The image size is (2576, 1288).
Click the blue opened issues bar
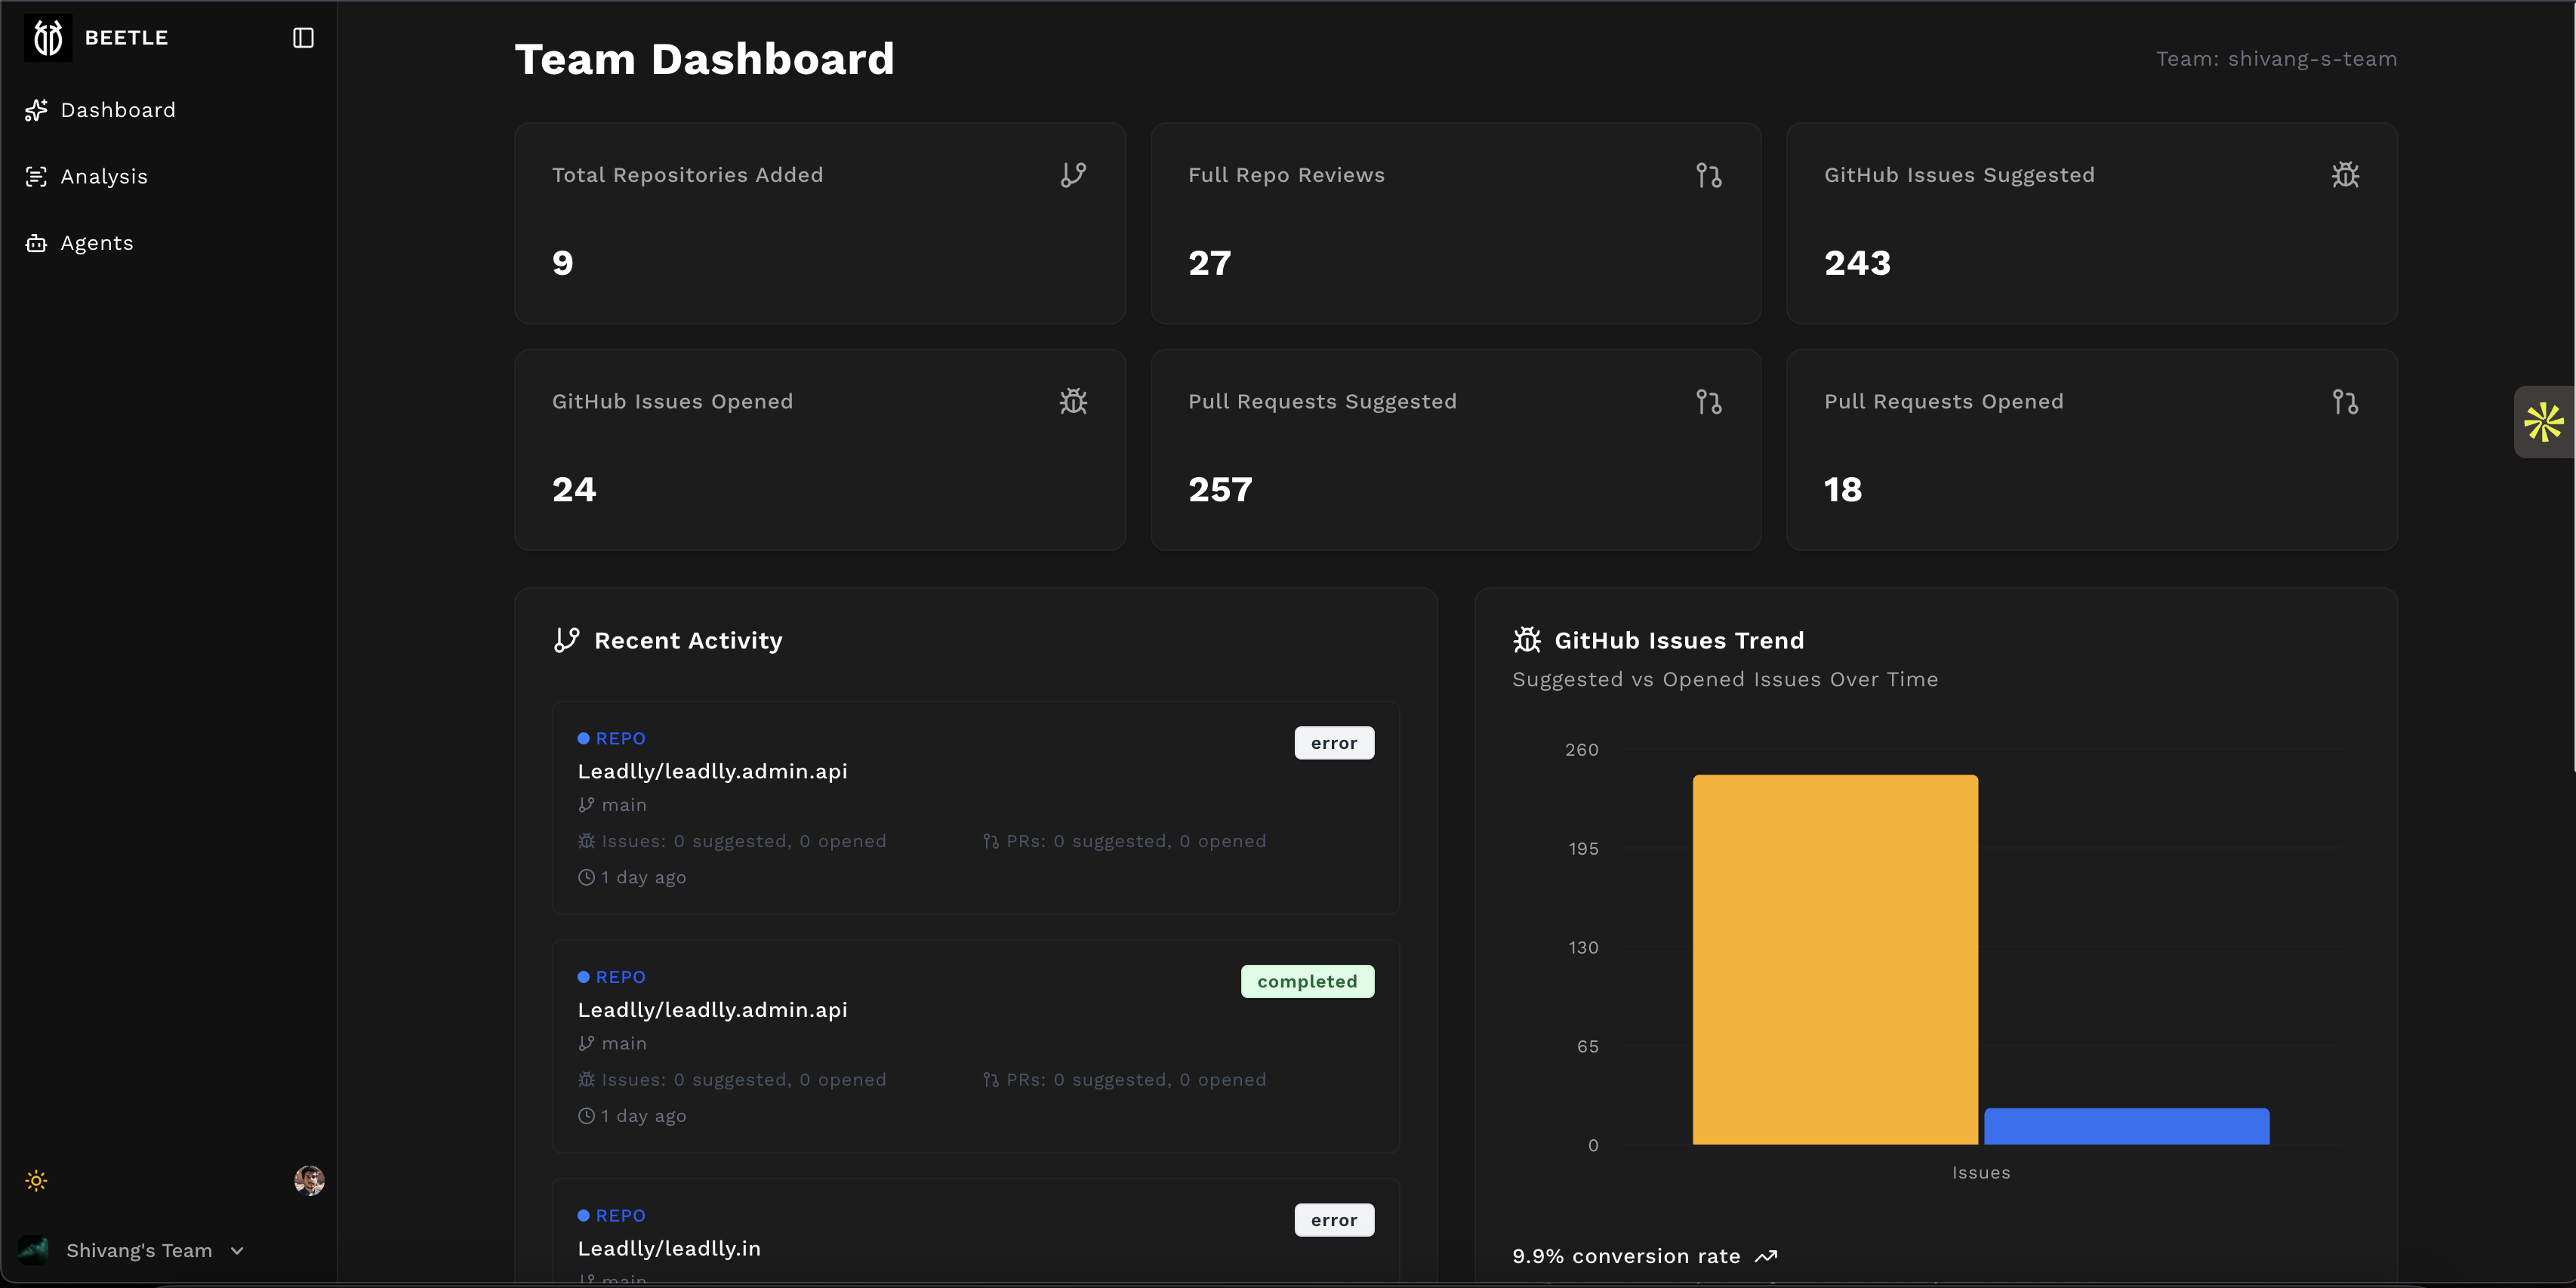point(2126,1126)
